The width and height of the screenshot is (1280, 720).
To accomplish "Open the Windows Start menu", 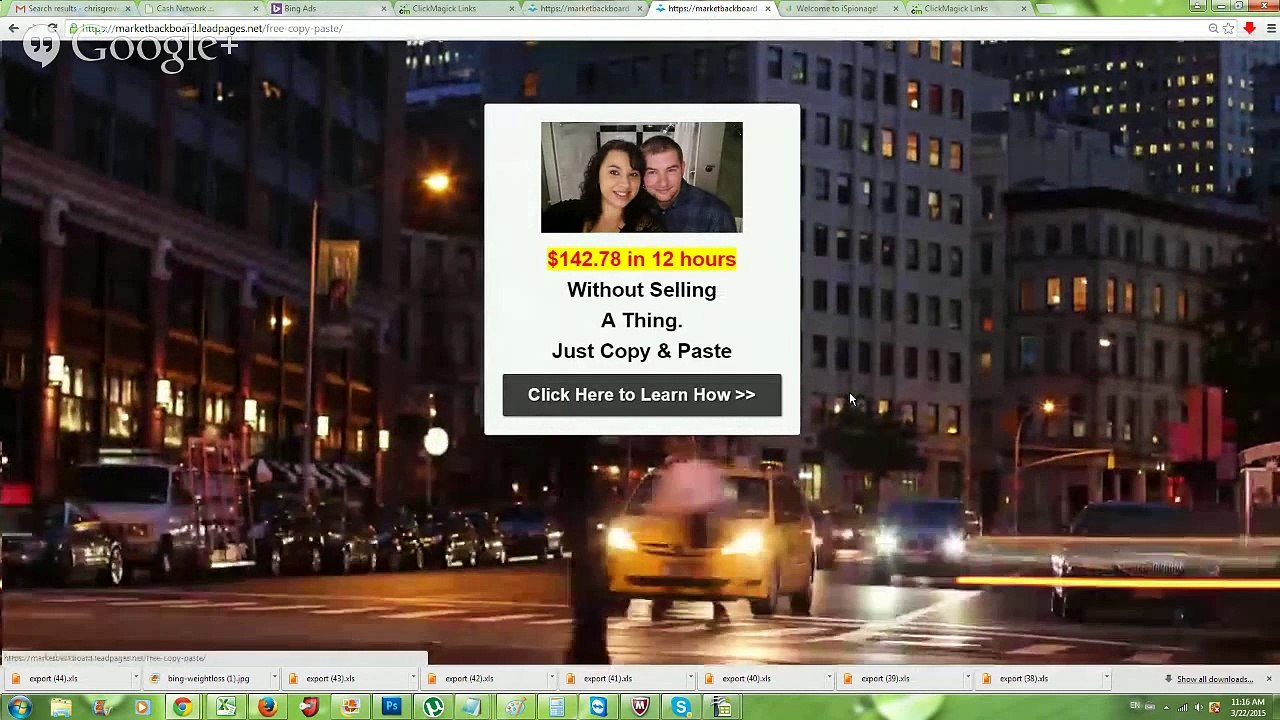I will point(19,708).
